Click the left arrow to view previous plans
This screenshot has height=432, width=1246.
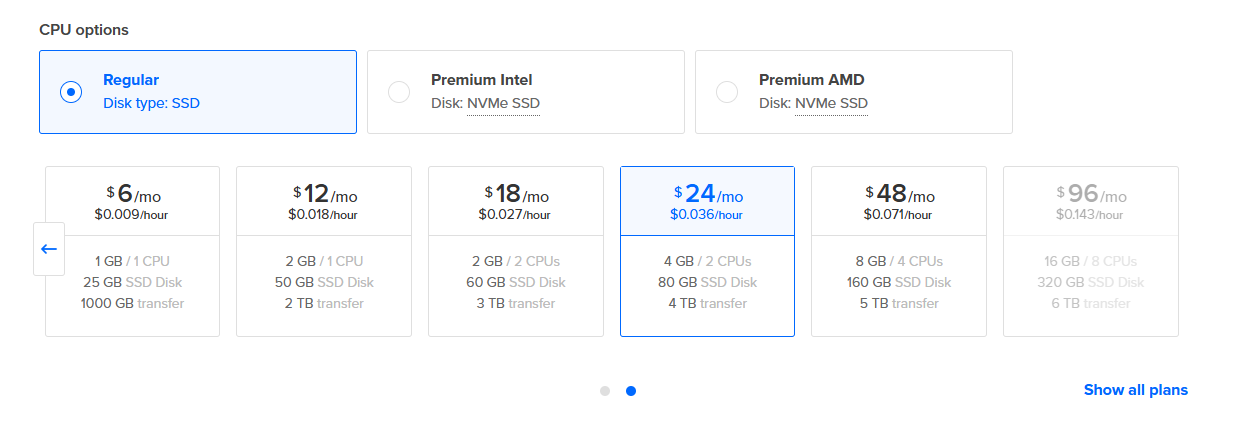[49, 249]
